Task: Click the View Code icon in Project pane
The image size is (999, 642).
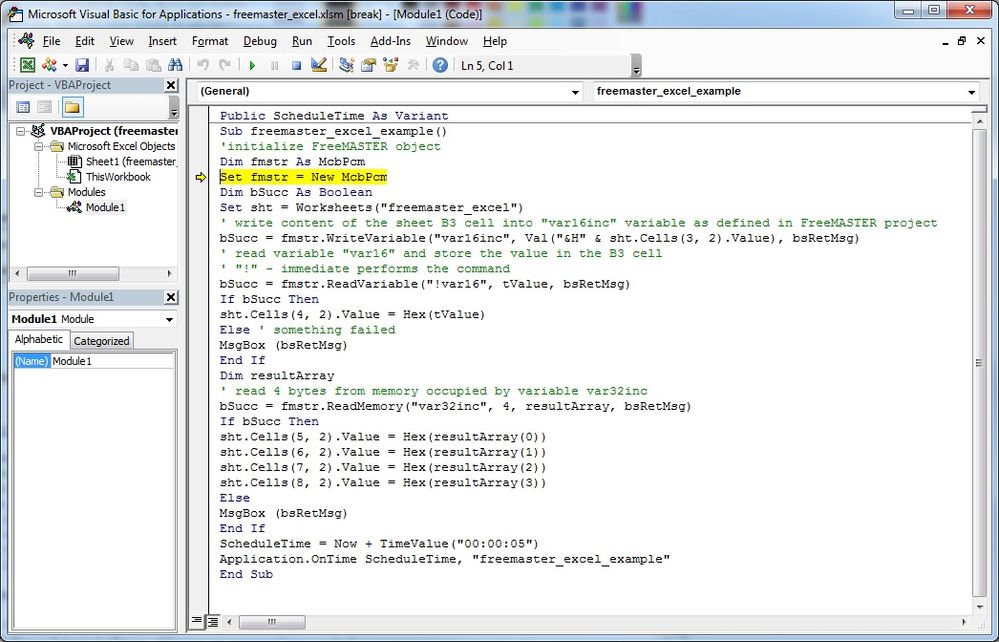Action: 23,107
